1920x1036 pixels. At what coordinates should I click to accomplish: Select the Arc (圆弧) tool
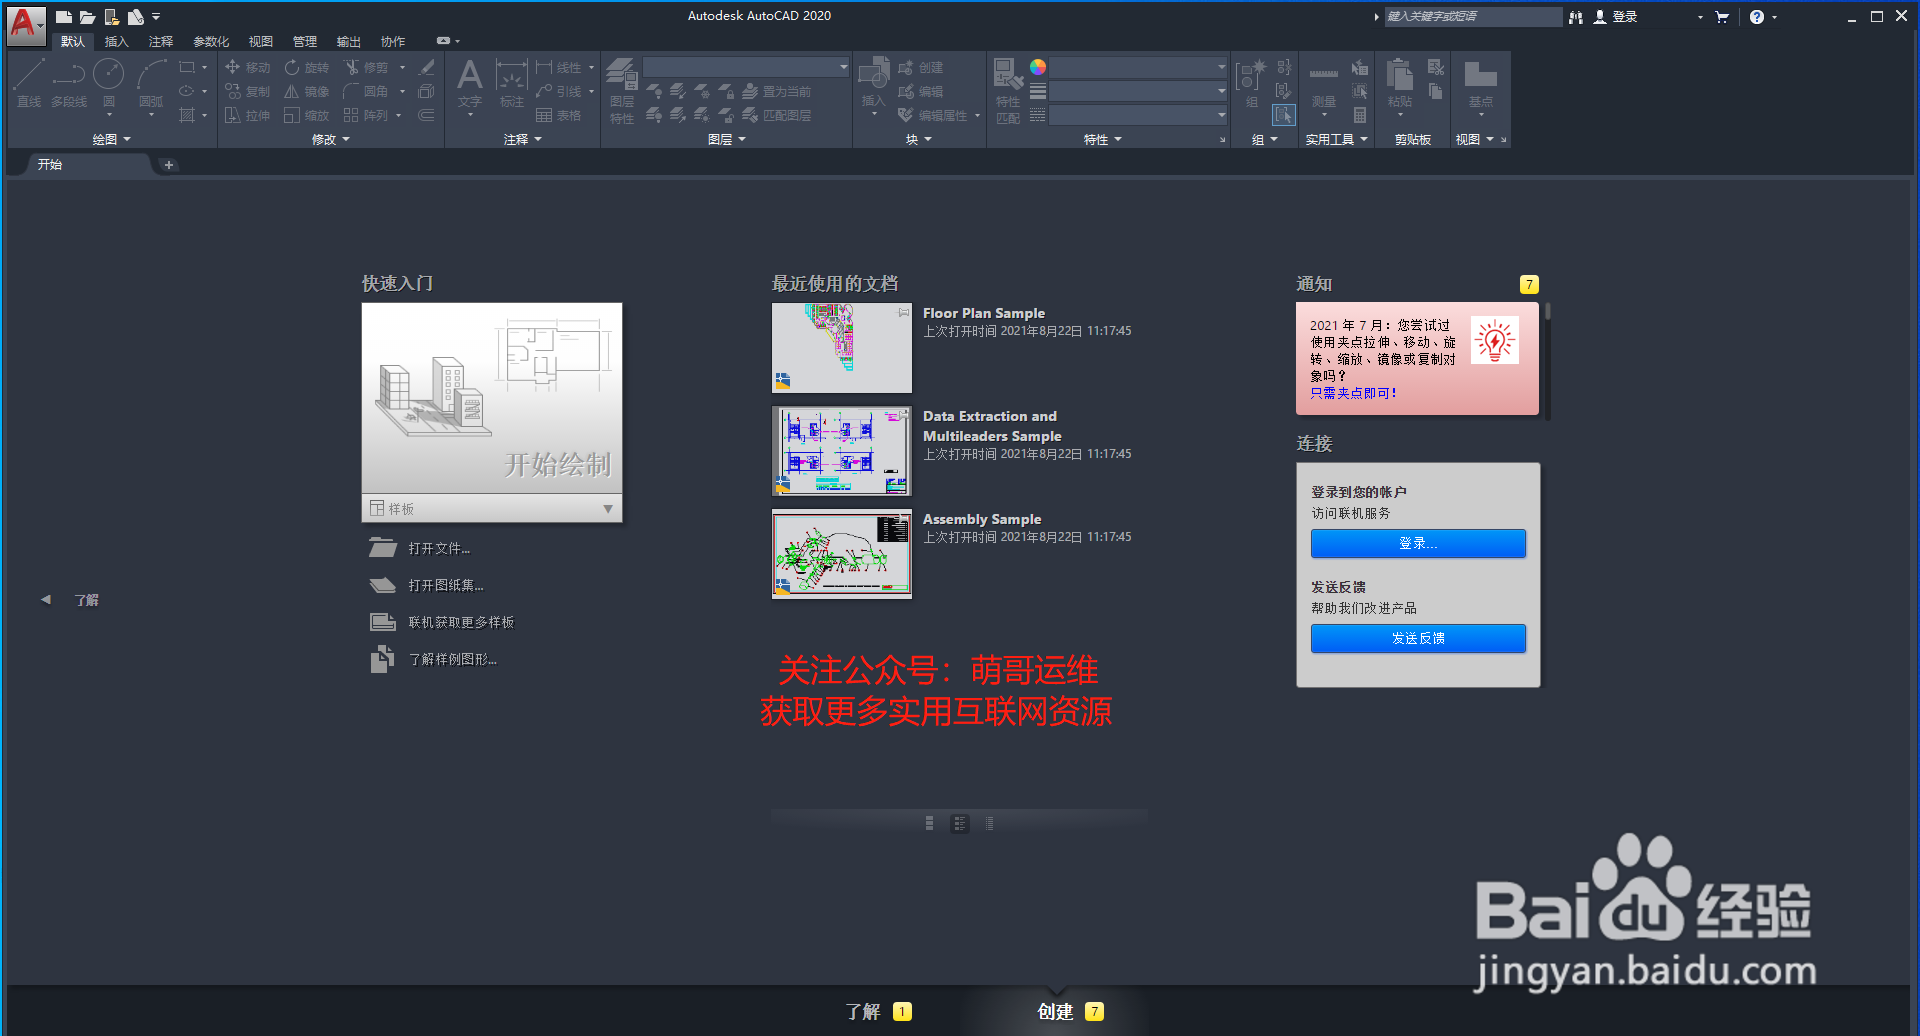151,84
